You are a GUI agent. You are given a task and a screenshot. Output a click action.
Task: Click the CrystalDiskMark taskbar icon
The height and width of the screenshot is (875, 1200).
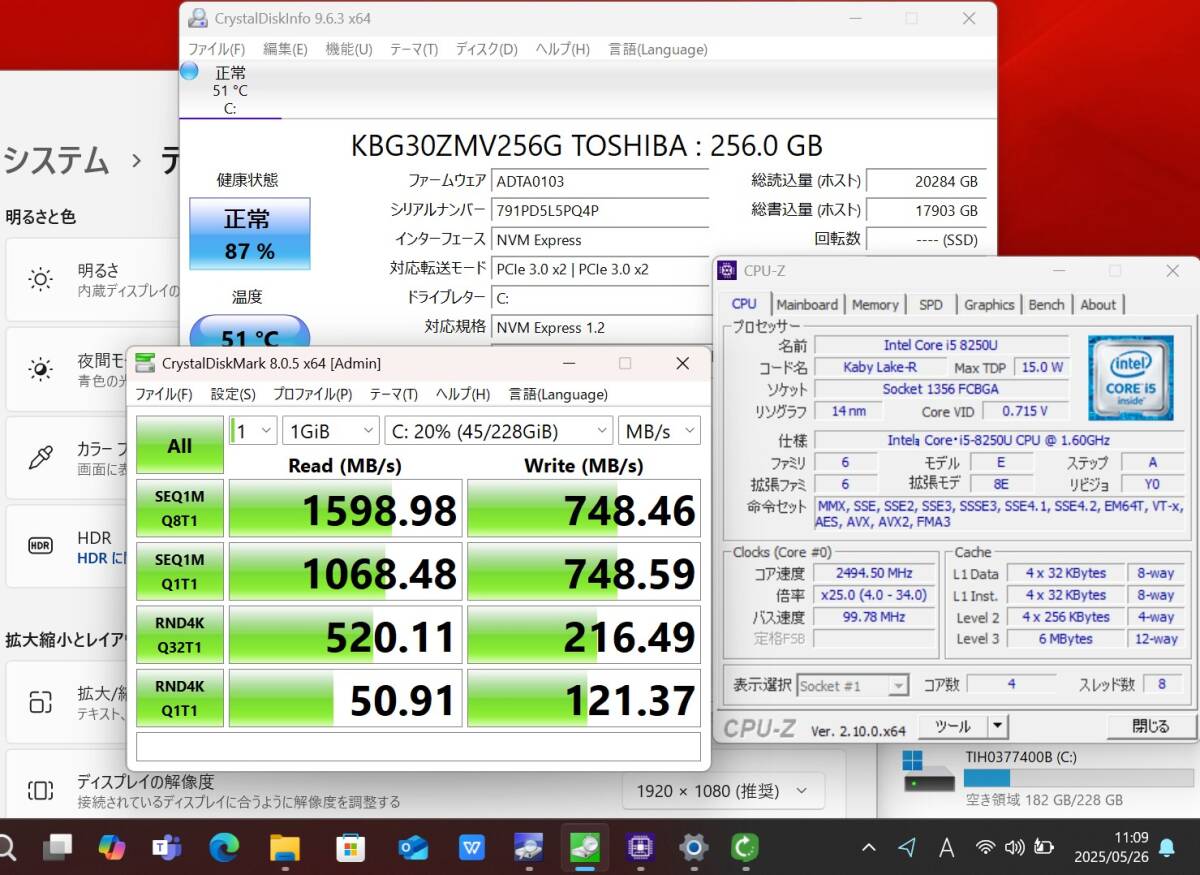[584, 848]
